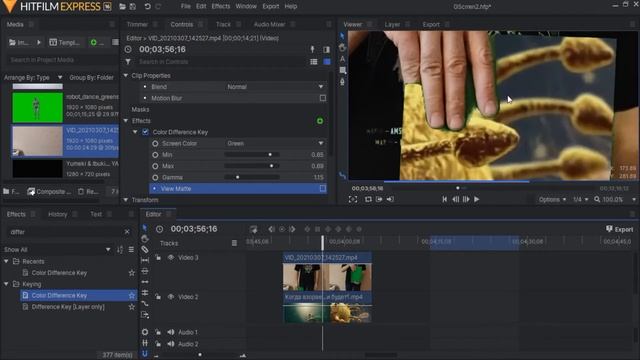
Task: Click the pin icon in Controls panel
Action: [313, 49]
